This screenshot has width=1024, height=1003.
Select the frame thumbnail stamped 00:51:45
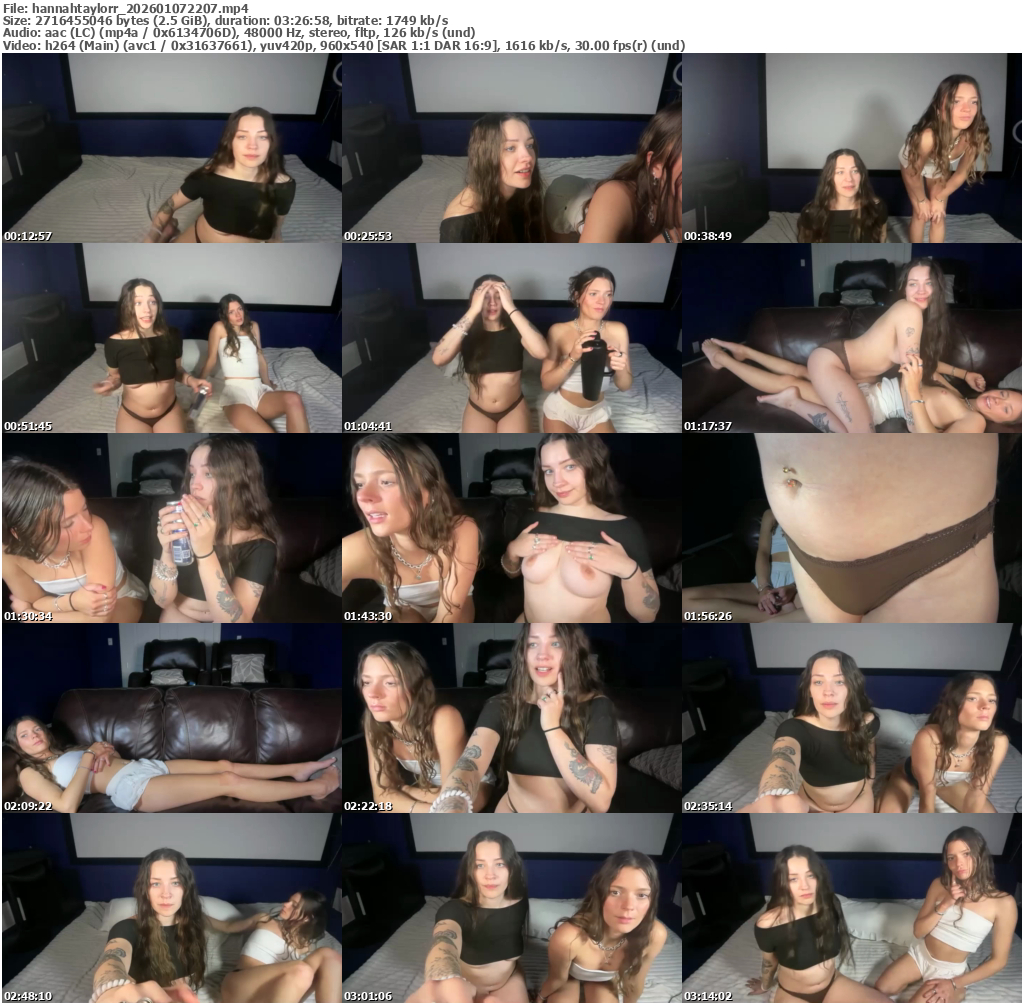tap(172, 338)
